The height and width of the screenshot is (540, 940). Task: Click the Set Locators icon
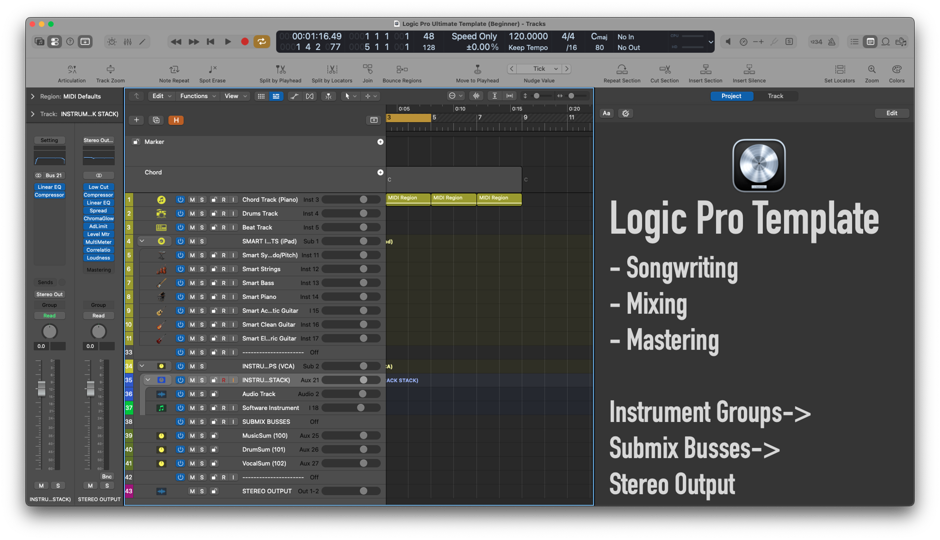click(839, 70)
